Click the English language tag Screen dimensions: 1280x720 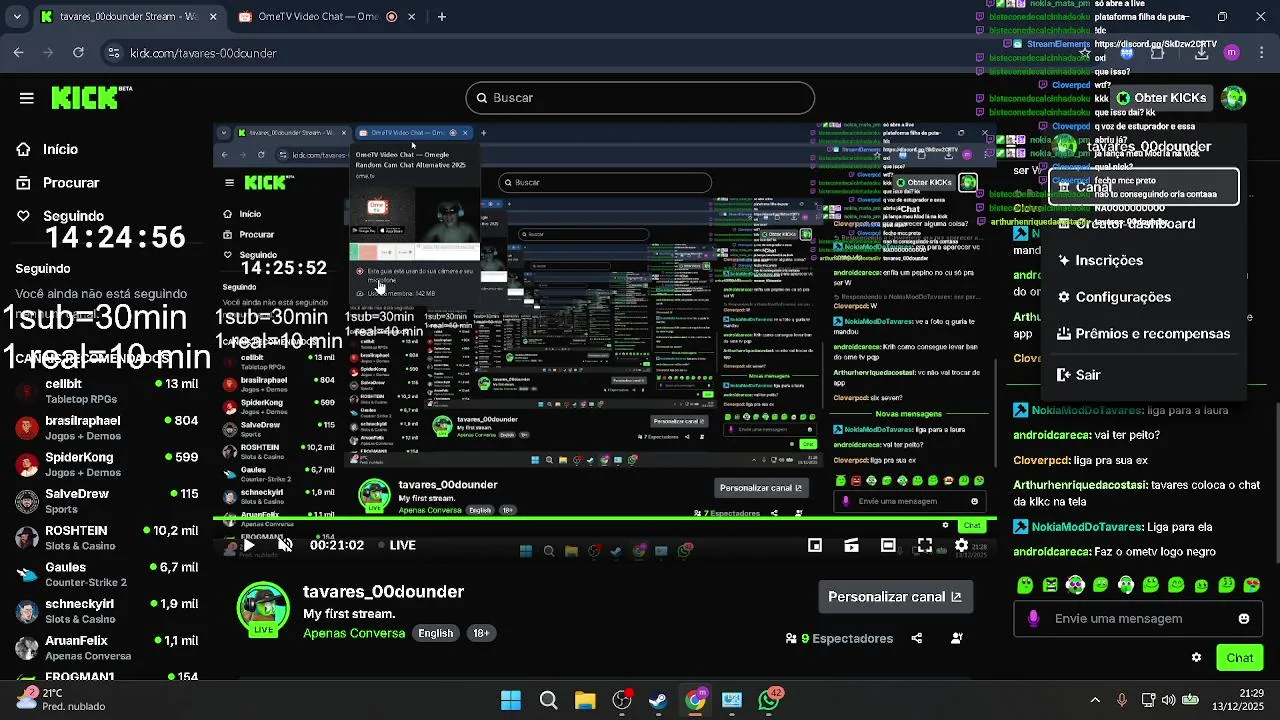[x=436, y=633]
